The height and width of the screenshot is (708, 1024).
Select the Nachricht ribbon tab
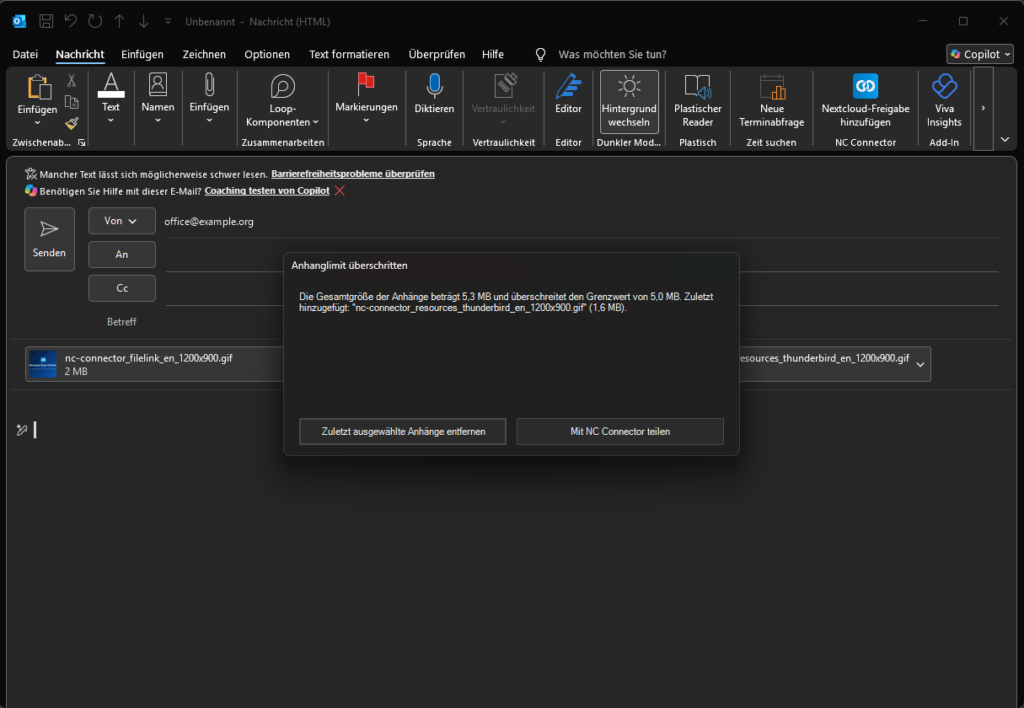(x=80, y=54)
